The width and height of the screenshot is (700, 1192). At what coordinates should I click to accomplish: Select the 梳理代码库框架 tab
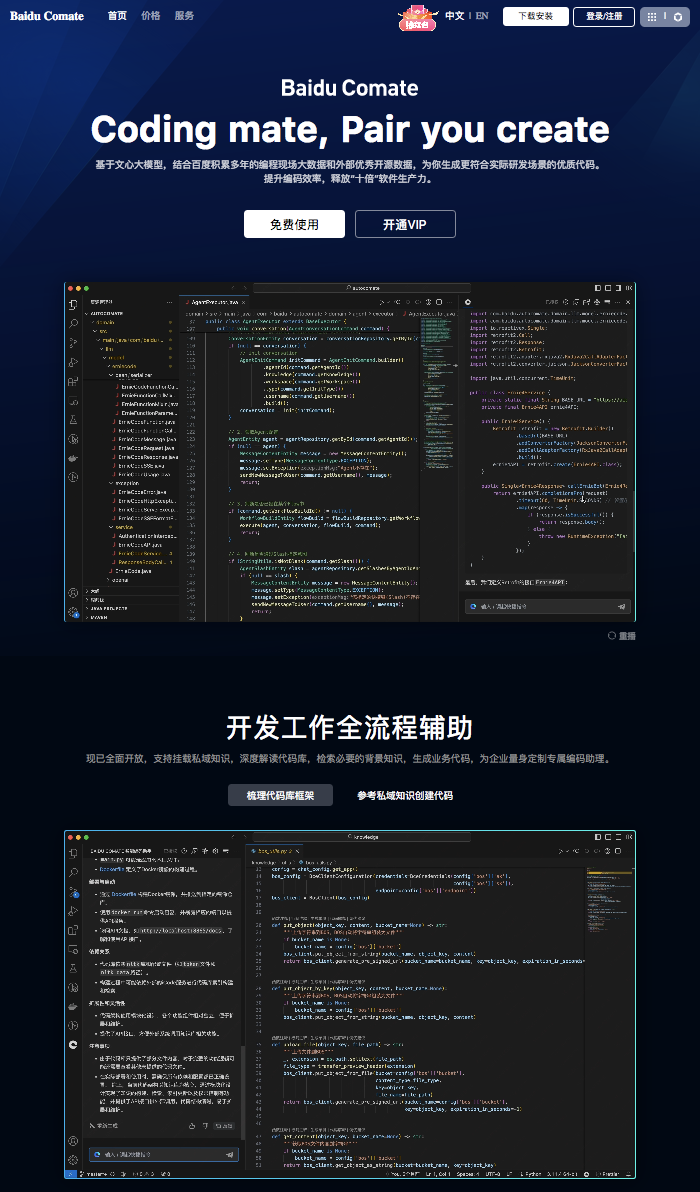pos(280,795)
